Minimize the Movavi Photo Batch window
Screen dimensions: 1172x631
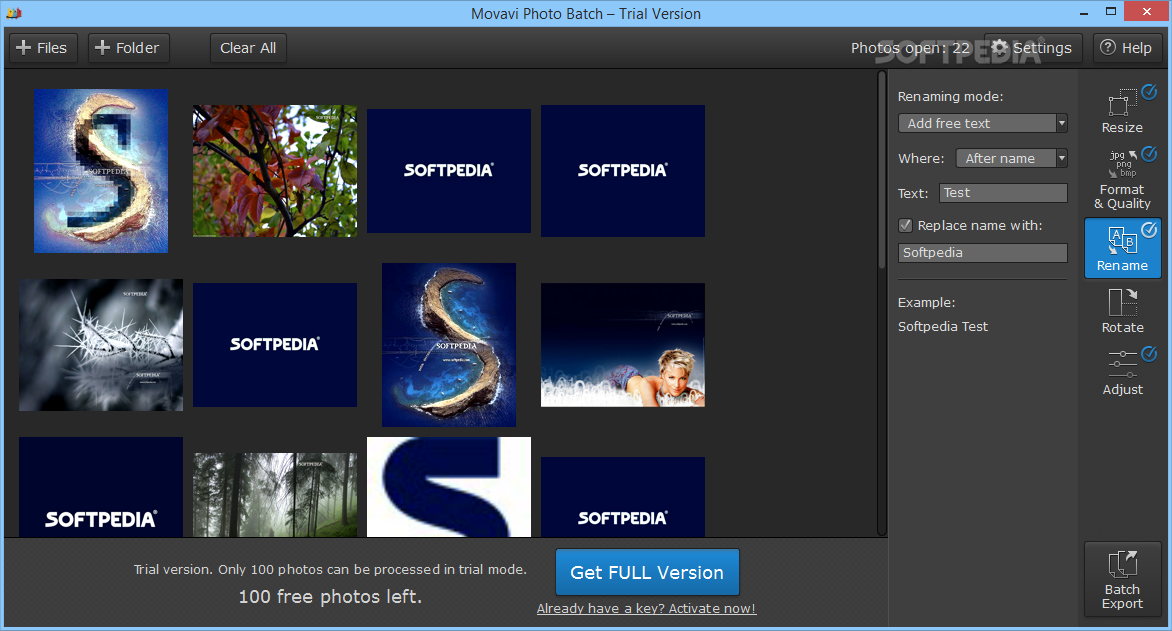(1084, 13)
